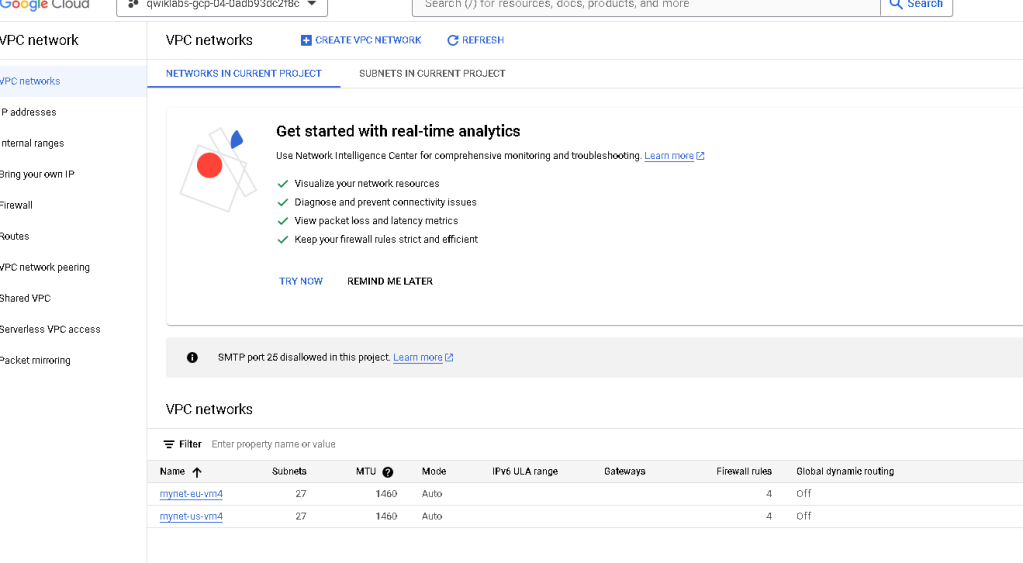Click Remind Me Later button

tap(389, 281)
